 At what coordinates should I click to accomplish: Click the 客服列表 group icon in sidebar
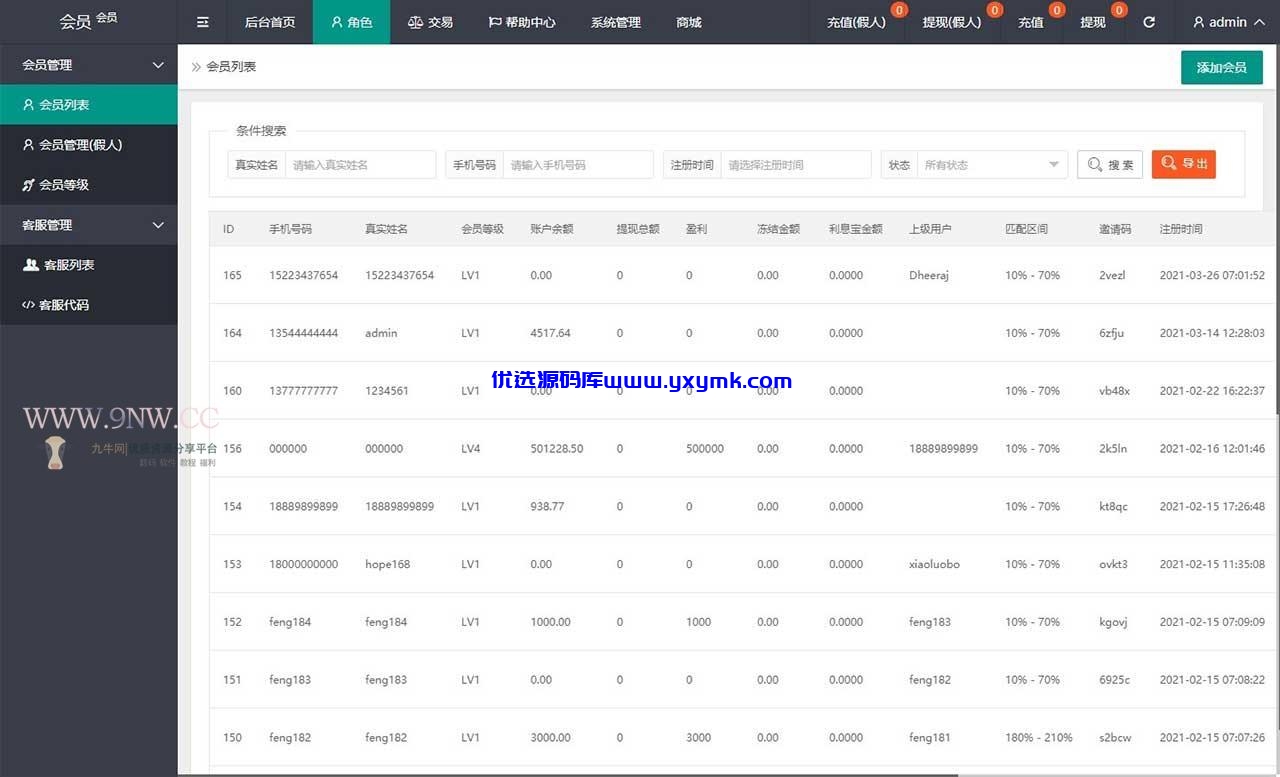pyautogui.click(x=31, y=265)
